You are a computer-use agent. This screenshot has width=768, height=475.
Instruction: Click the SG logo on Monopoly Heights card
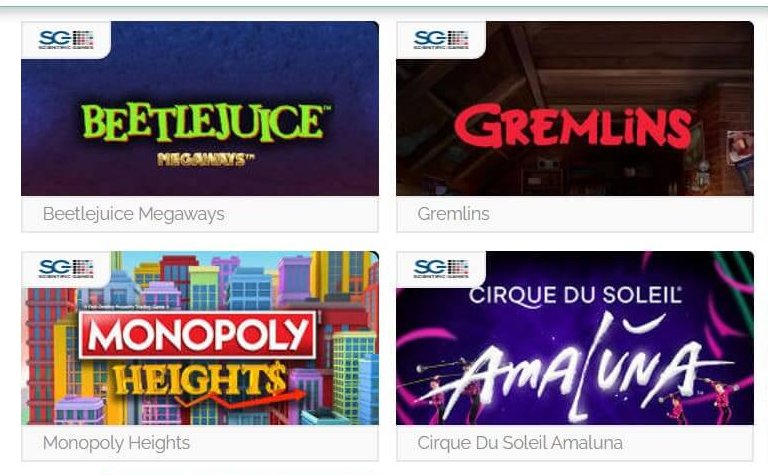(x=66, y=269)
